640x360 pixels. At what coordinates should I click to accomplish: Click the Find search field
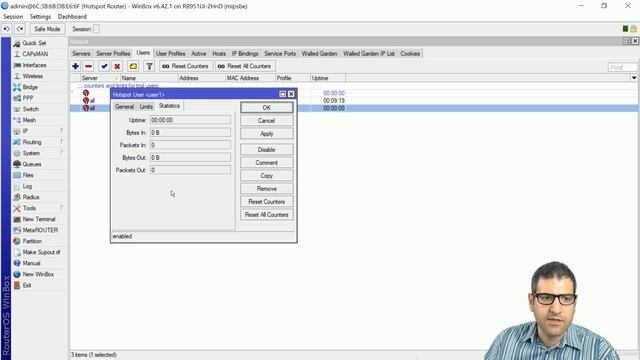[x=622, y=67]
